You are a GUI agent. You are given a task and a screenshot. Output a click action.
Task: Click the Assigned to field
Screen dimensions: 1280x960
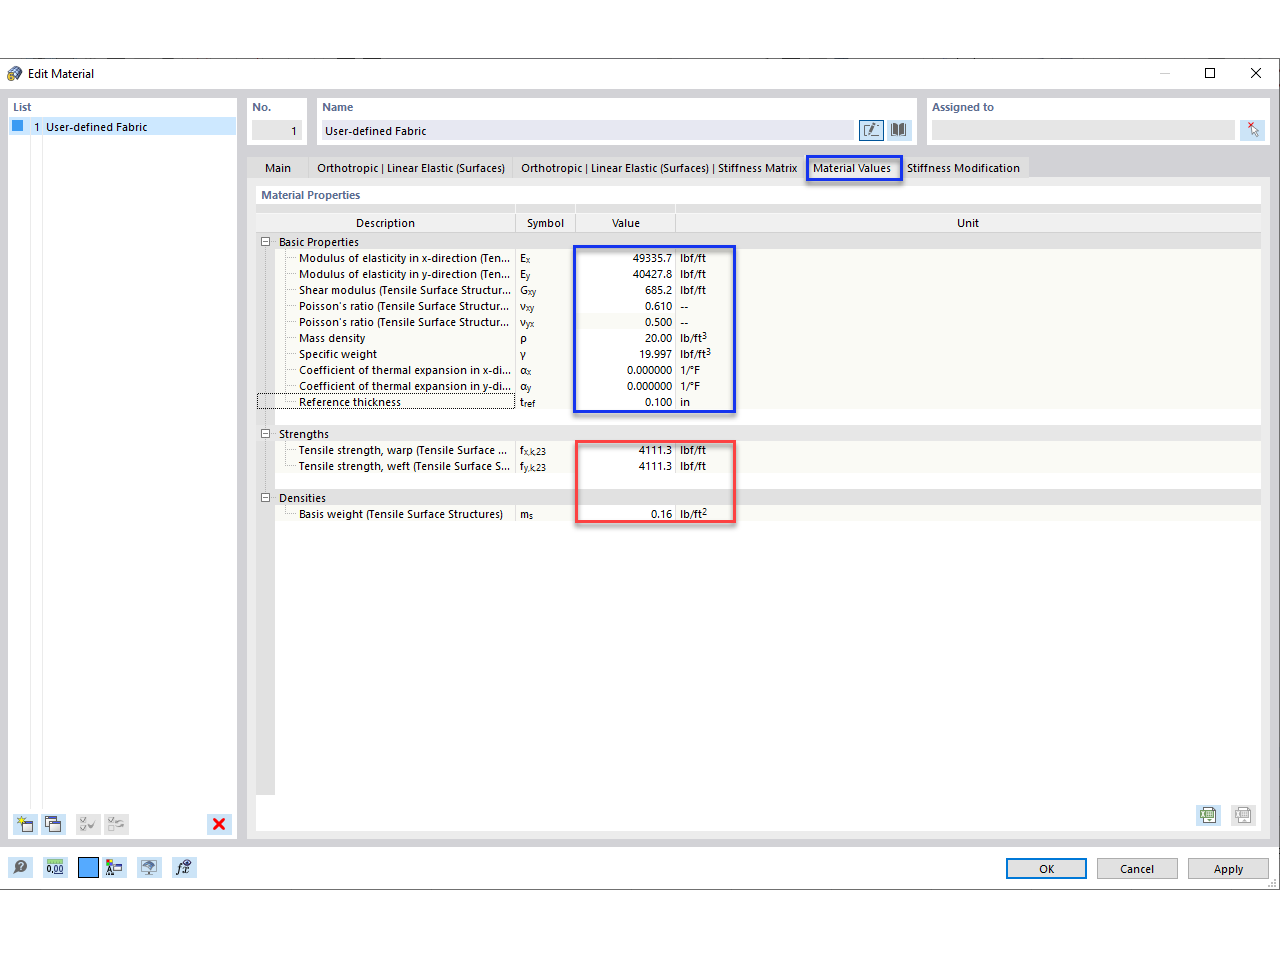[x=1083, y=131]
